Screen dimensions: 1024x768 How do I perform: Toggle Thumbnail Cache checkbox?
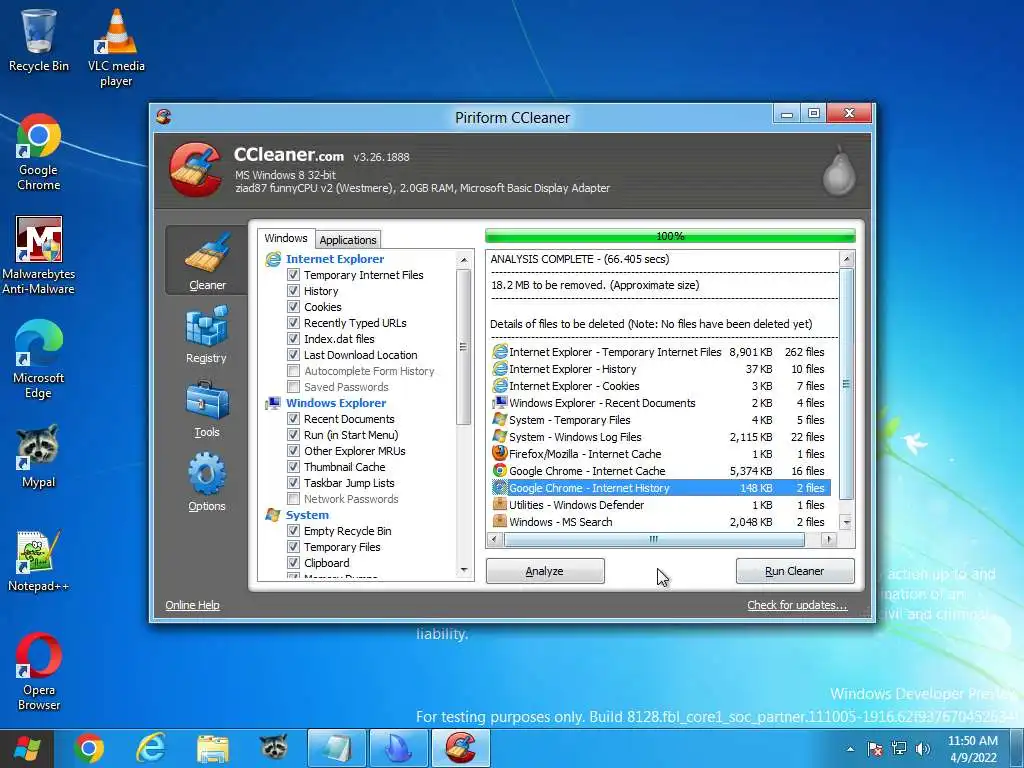(x=294, y=467)
